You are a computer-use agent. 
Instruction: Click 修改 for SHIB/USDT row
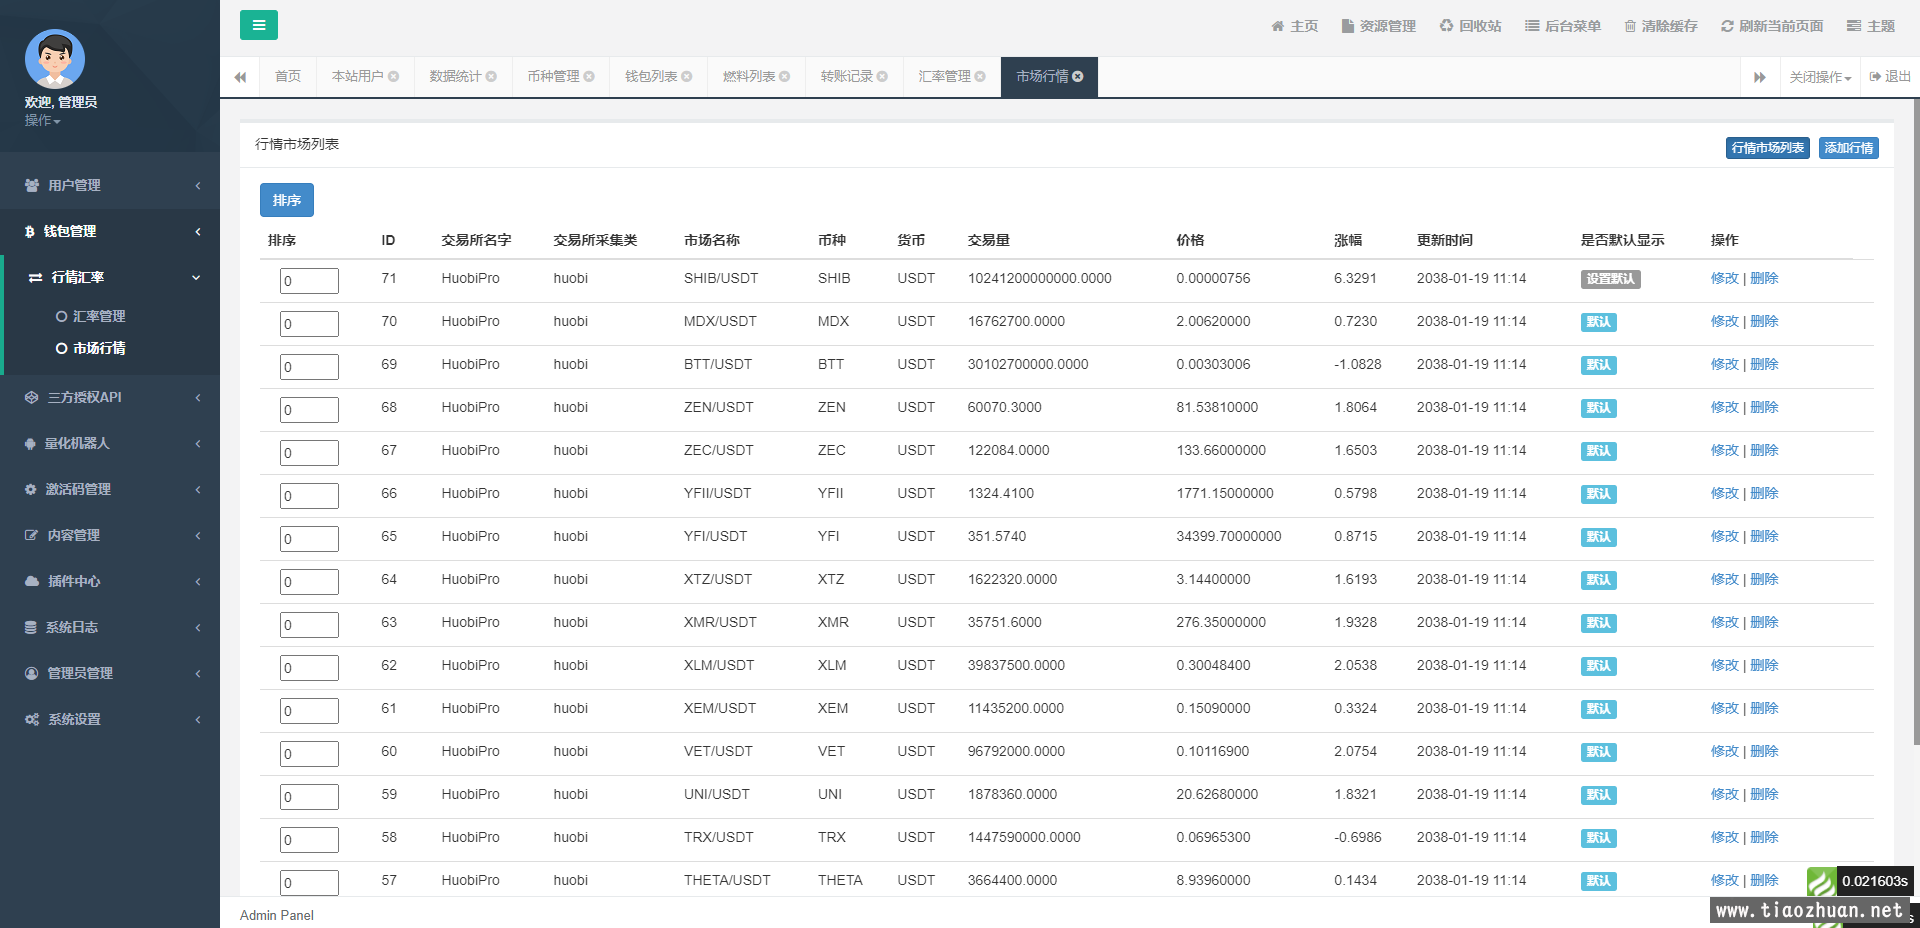click(x=1724, y=278)
